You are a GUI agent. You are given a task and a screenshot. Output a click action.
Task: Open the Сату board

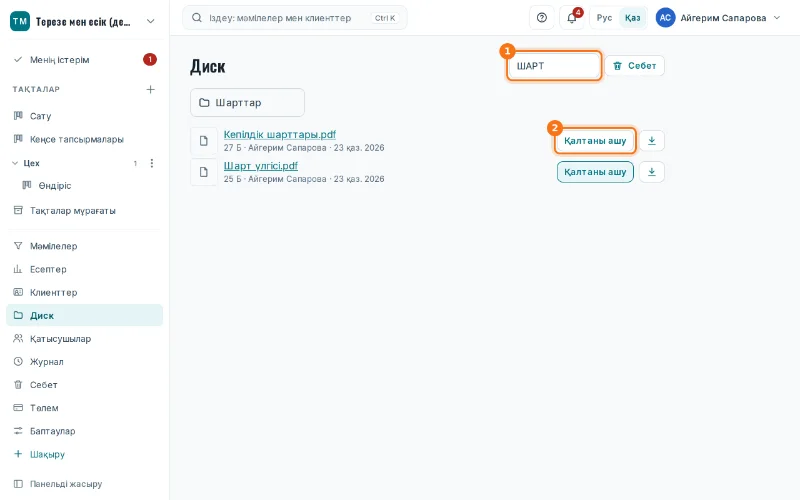pyautogui.click(x=84, y=116)
